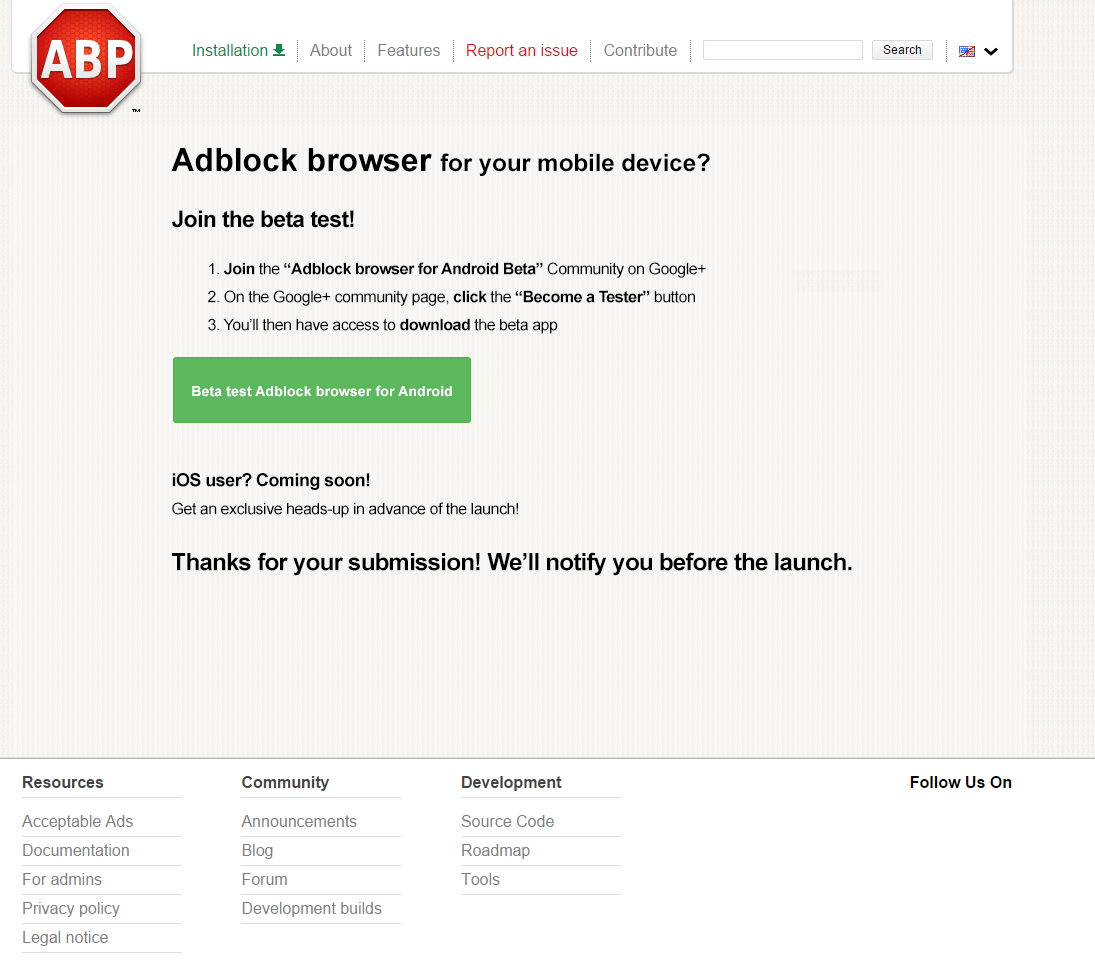Expand the language selector chevron
The width and height of the screenshot is (1095, 979).
(x=990, y=51)
